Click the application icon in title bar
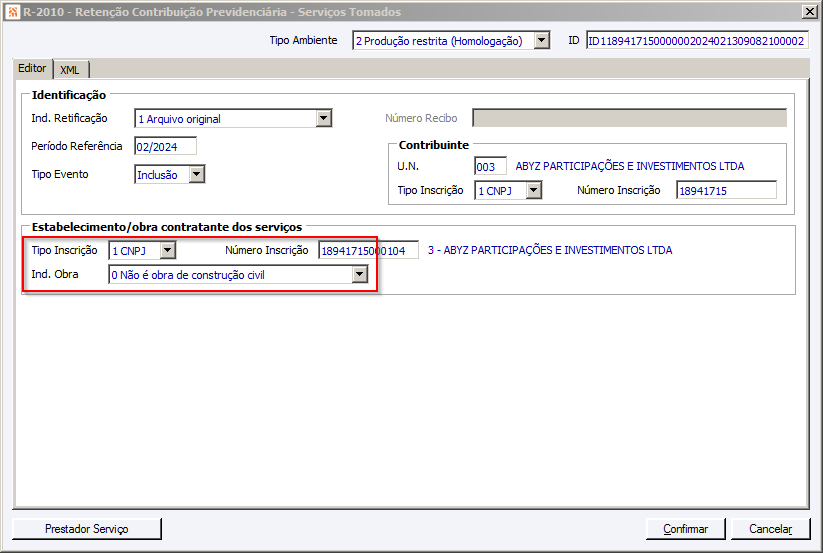 13,12
